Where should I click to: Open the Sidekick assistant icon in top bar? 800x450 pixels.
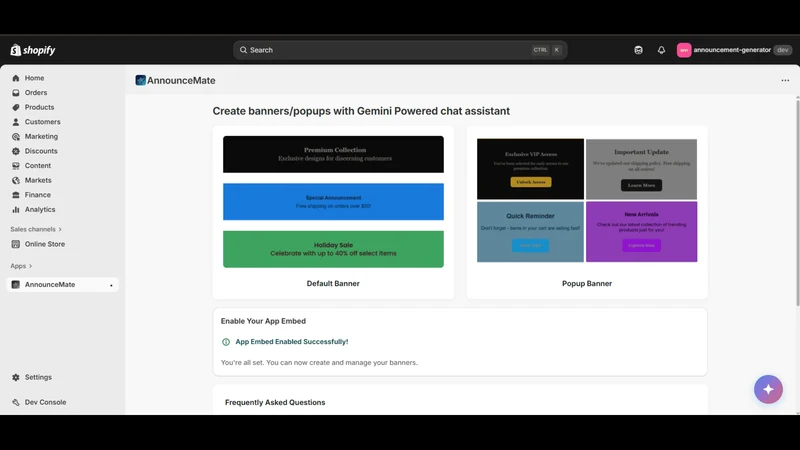click(x=638, y=50)
